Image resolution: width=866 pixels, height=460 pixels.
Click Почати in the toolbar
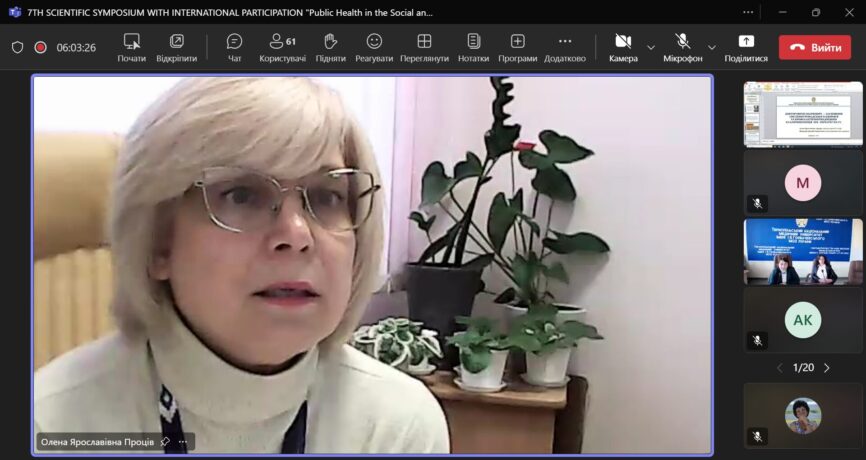click(x=131, y=46)
